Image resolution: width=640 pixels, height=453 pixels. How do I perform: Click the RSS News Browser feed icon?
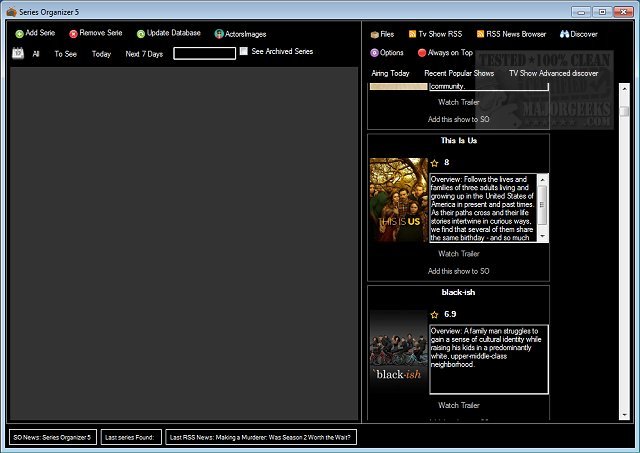click(480, 34)
